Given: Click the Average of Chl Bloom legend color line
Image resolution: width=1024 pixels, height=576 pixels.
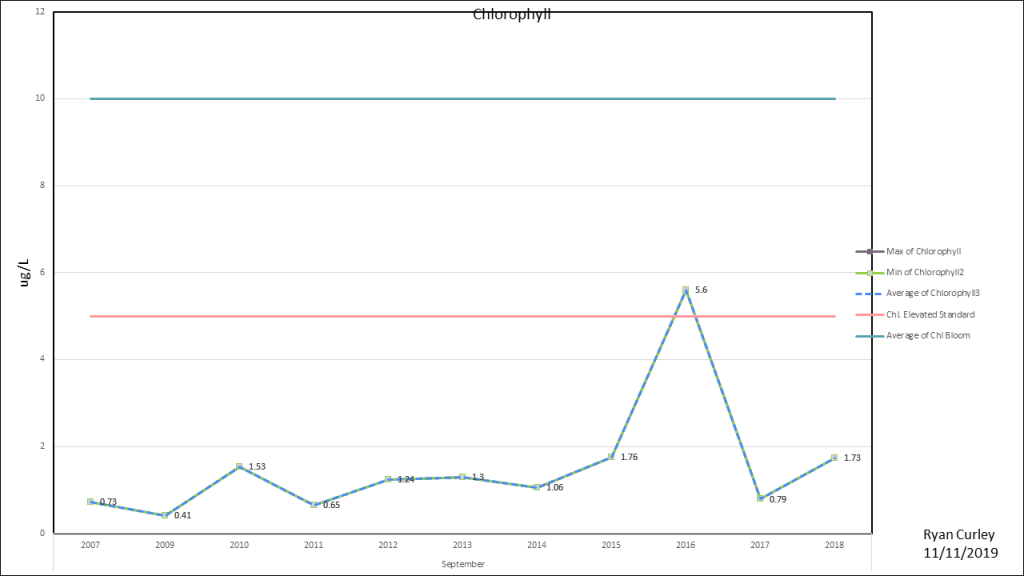Looking at the screenshot, I should tap(868, 335).
